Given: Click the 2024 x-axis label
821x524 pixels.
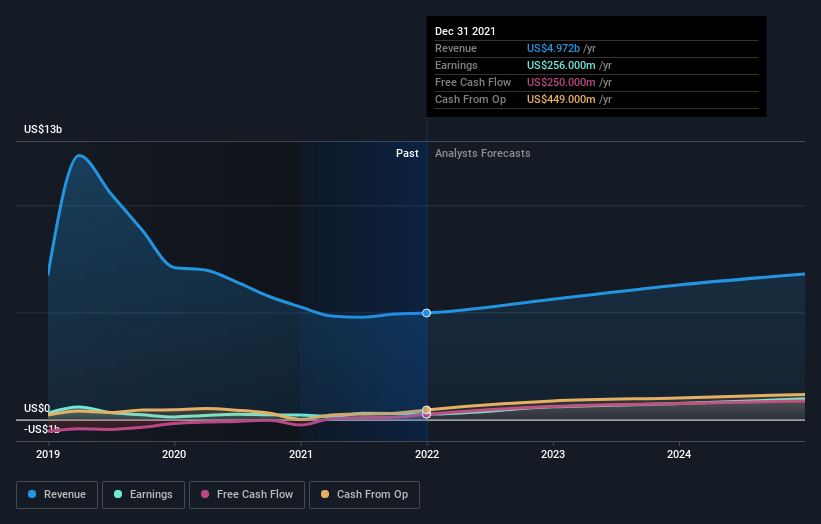Looking at the screenshot, I should point(679,454).
